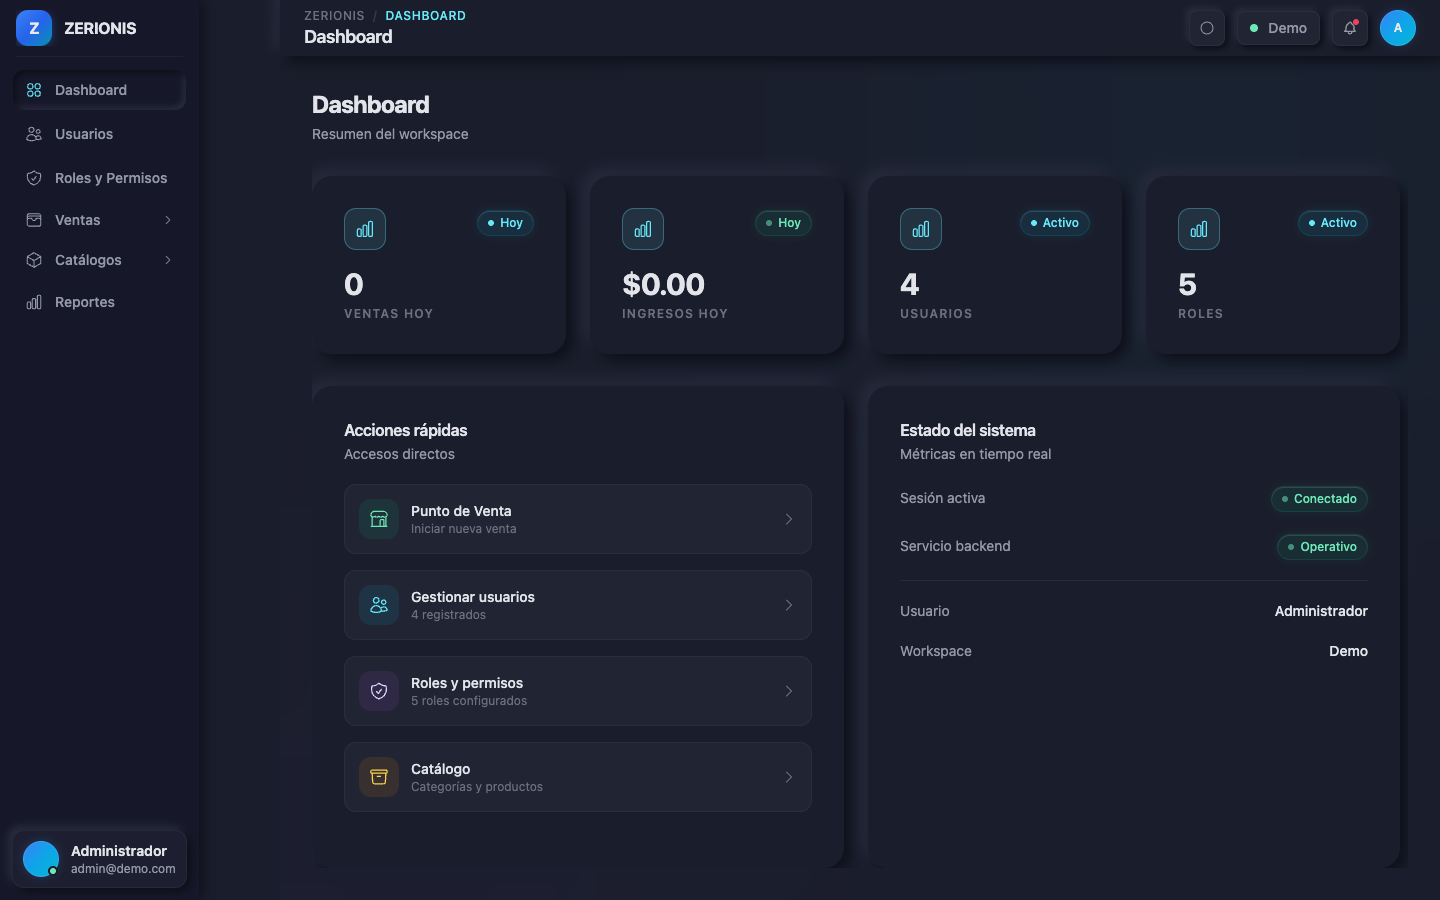This screenshot has height=900, width=1440.
Task: Click the Zerionis Z logo icon
Action: tap(34, 28)
